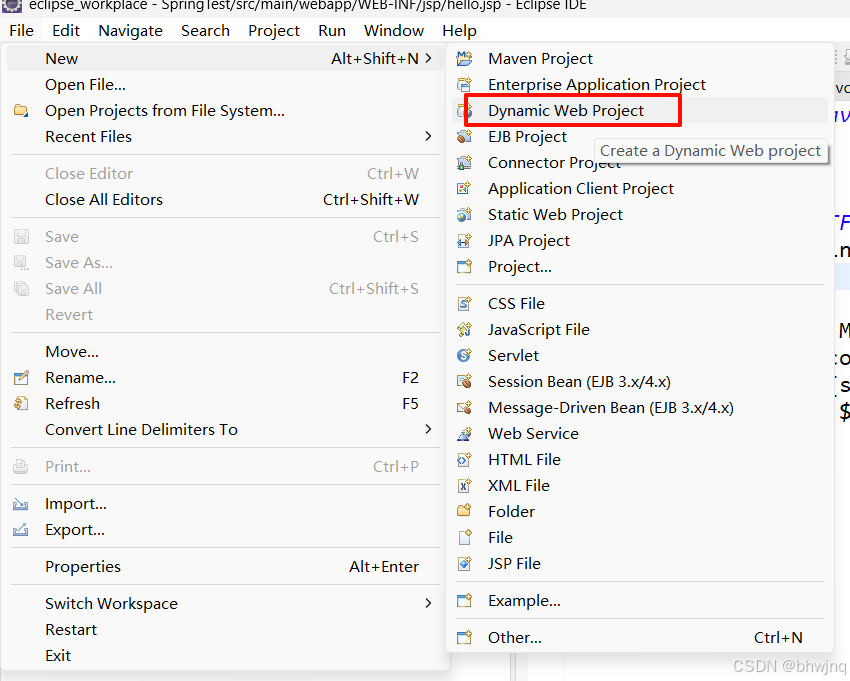
Task: Choose Exit in File menu
Action: coord(225,656)
